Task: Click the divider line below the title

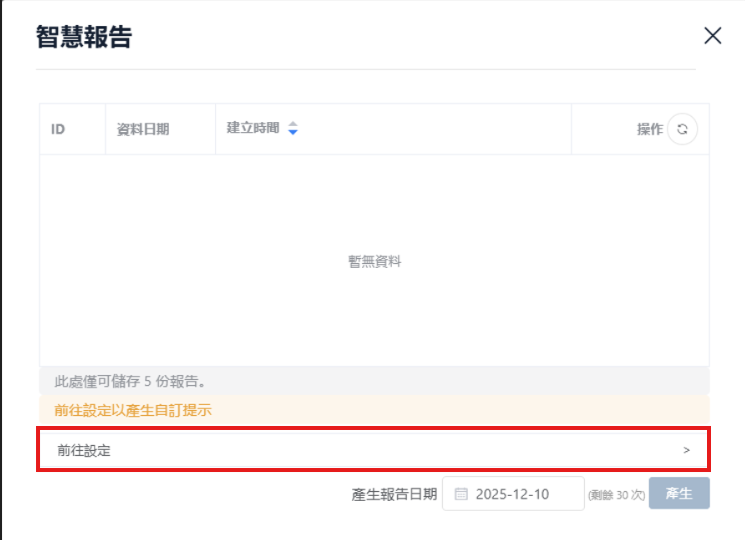Action: point(366,69)
